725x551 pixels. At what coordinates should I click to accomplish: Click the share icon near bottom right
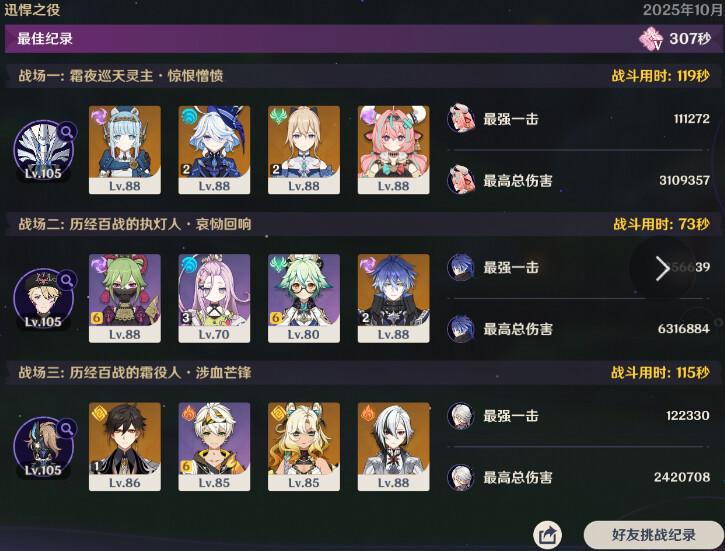pos(547,535)
